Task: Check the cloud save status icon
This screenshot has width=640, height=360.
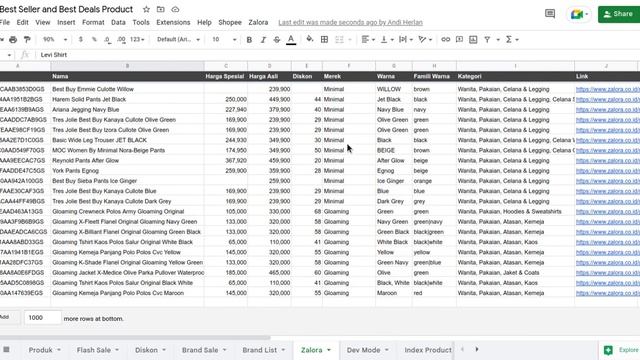Action: tap(175, 9)
